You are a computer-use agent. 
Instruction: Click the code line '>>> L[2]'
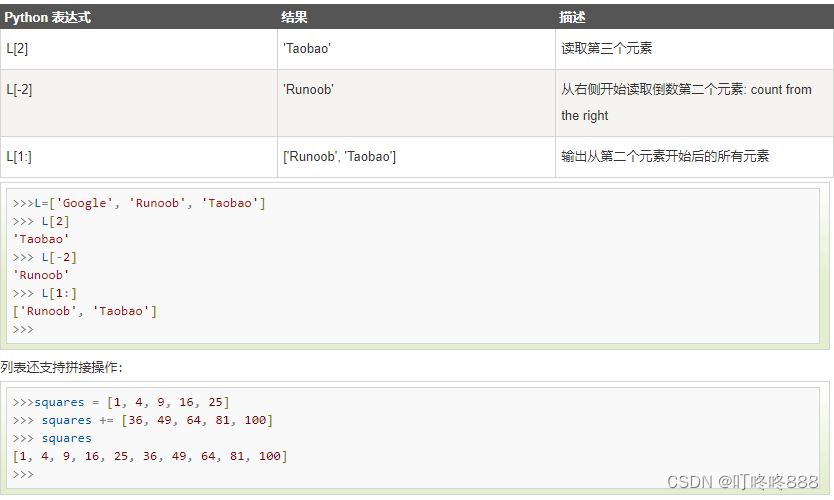coord(41,221)
